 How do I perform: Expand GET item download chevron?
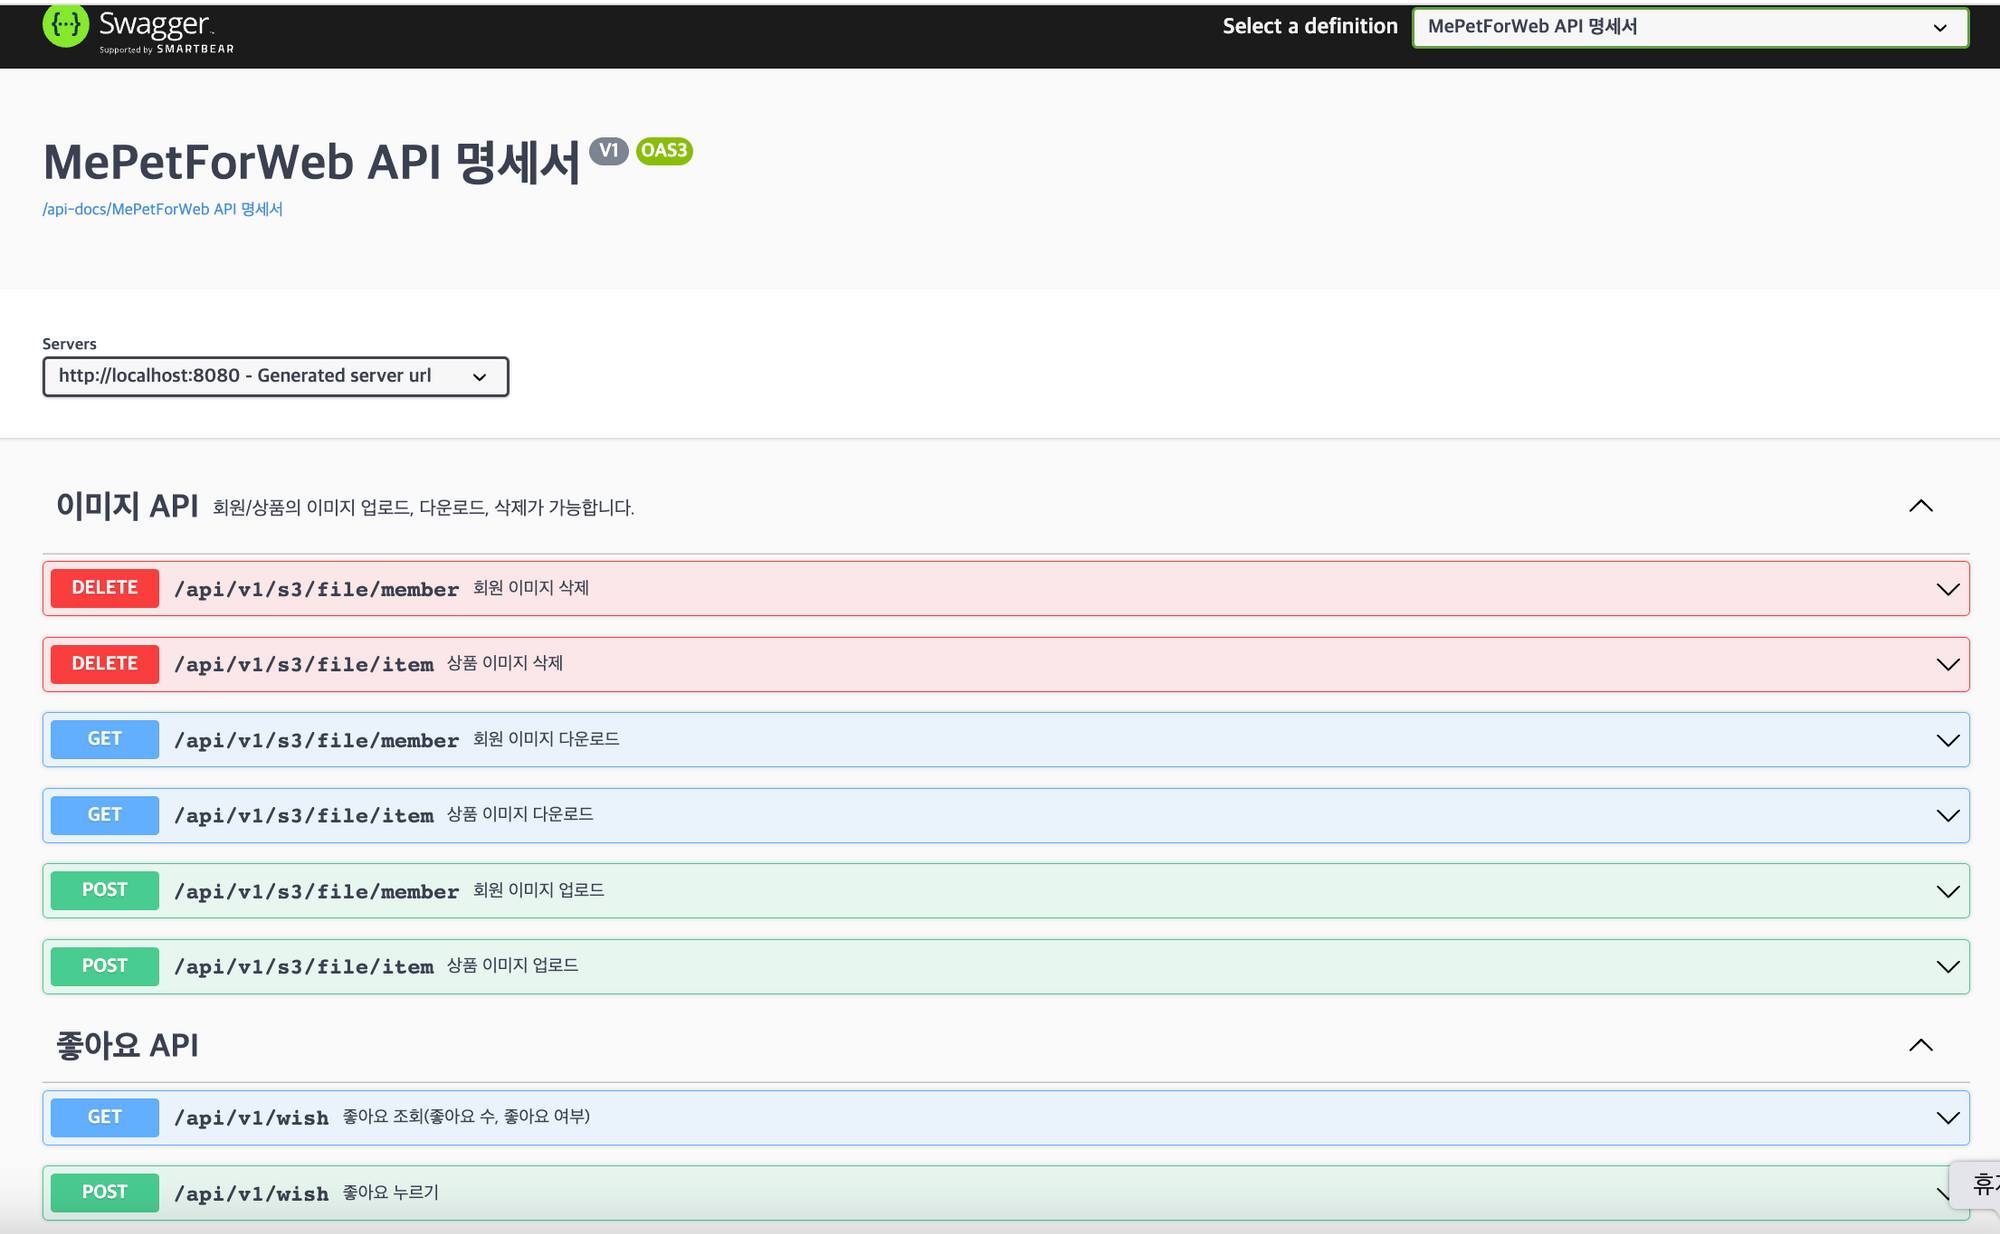pos(1947,816)
